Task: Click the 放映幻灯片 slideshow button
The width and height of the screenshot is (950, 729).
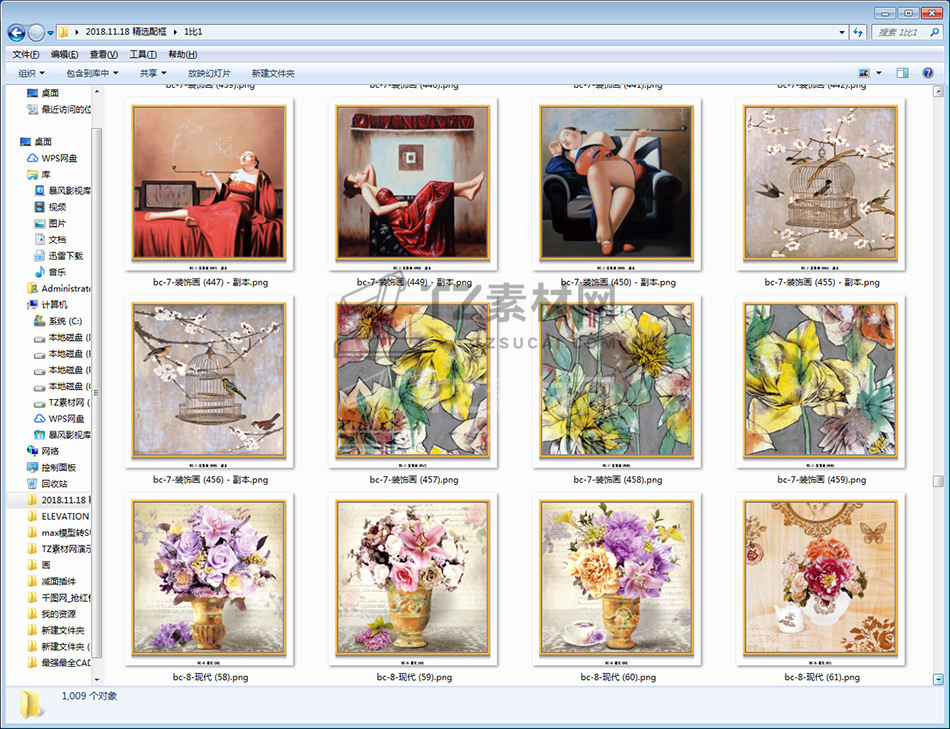Action: (209, 73)
